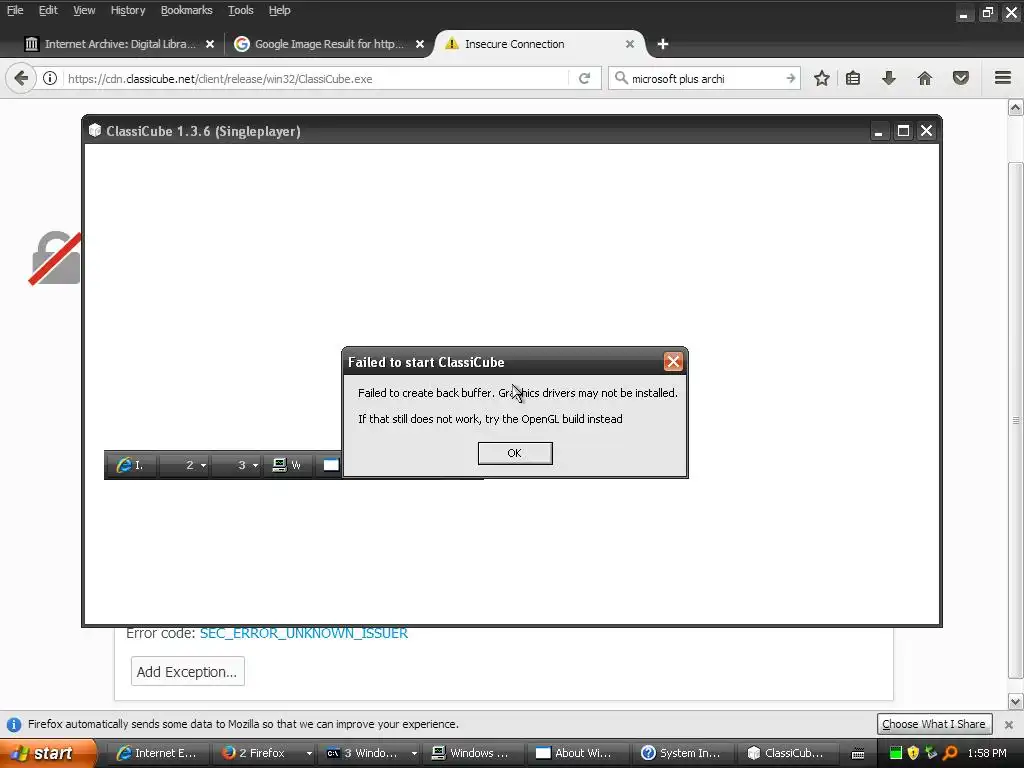Screen dimensions: 1024x768
Task: Click the Pocket save icon
Action: tap(961, 78)
